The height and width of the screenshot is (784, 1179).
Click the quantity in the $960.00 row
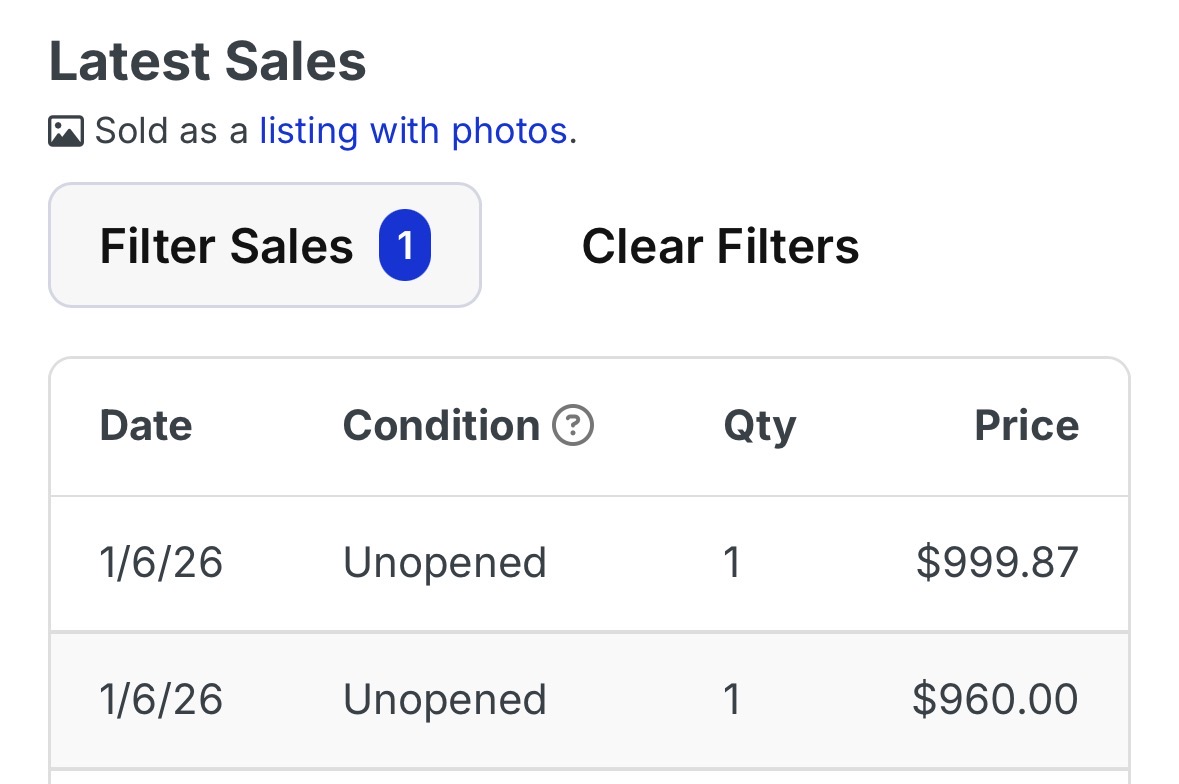[732, 700]
